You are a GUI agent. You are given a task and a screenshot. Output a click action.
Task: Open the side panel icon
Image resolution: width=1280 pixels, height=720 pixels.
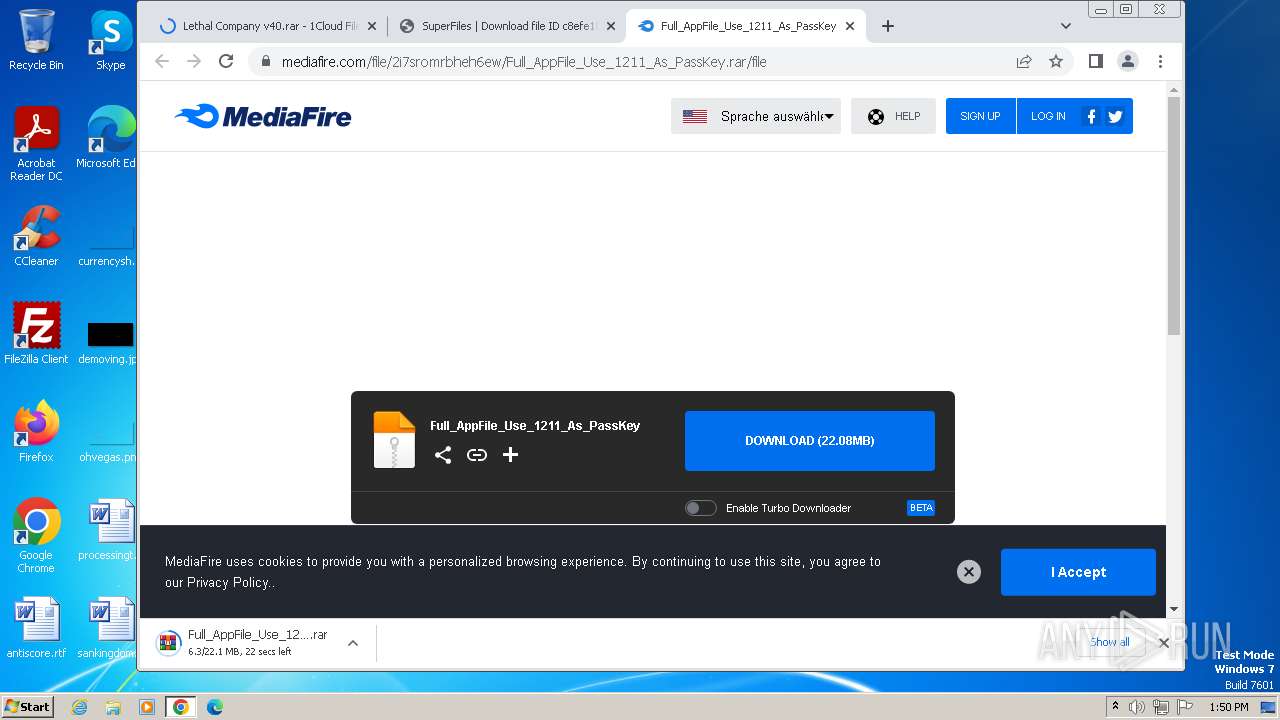[1095, 61]
